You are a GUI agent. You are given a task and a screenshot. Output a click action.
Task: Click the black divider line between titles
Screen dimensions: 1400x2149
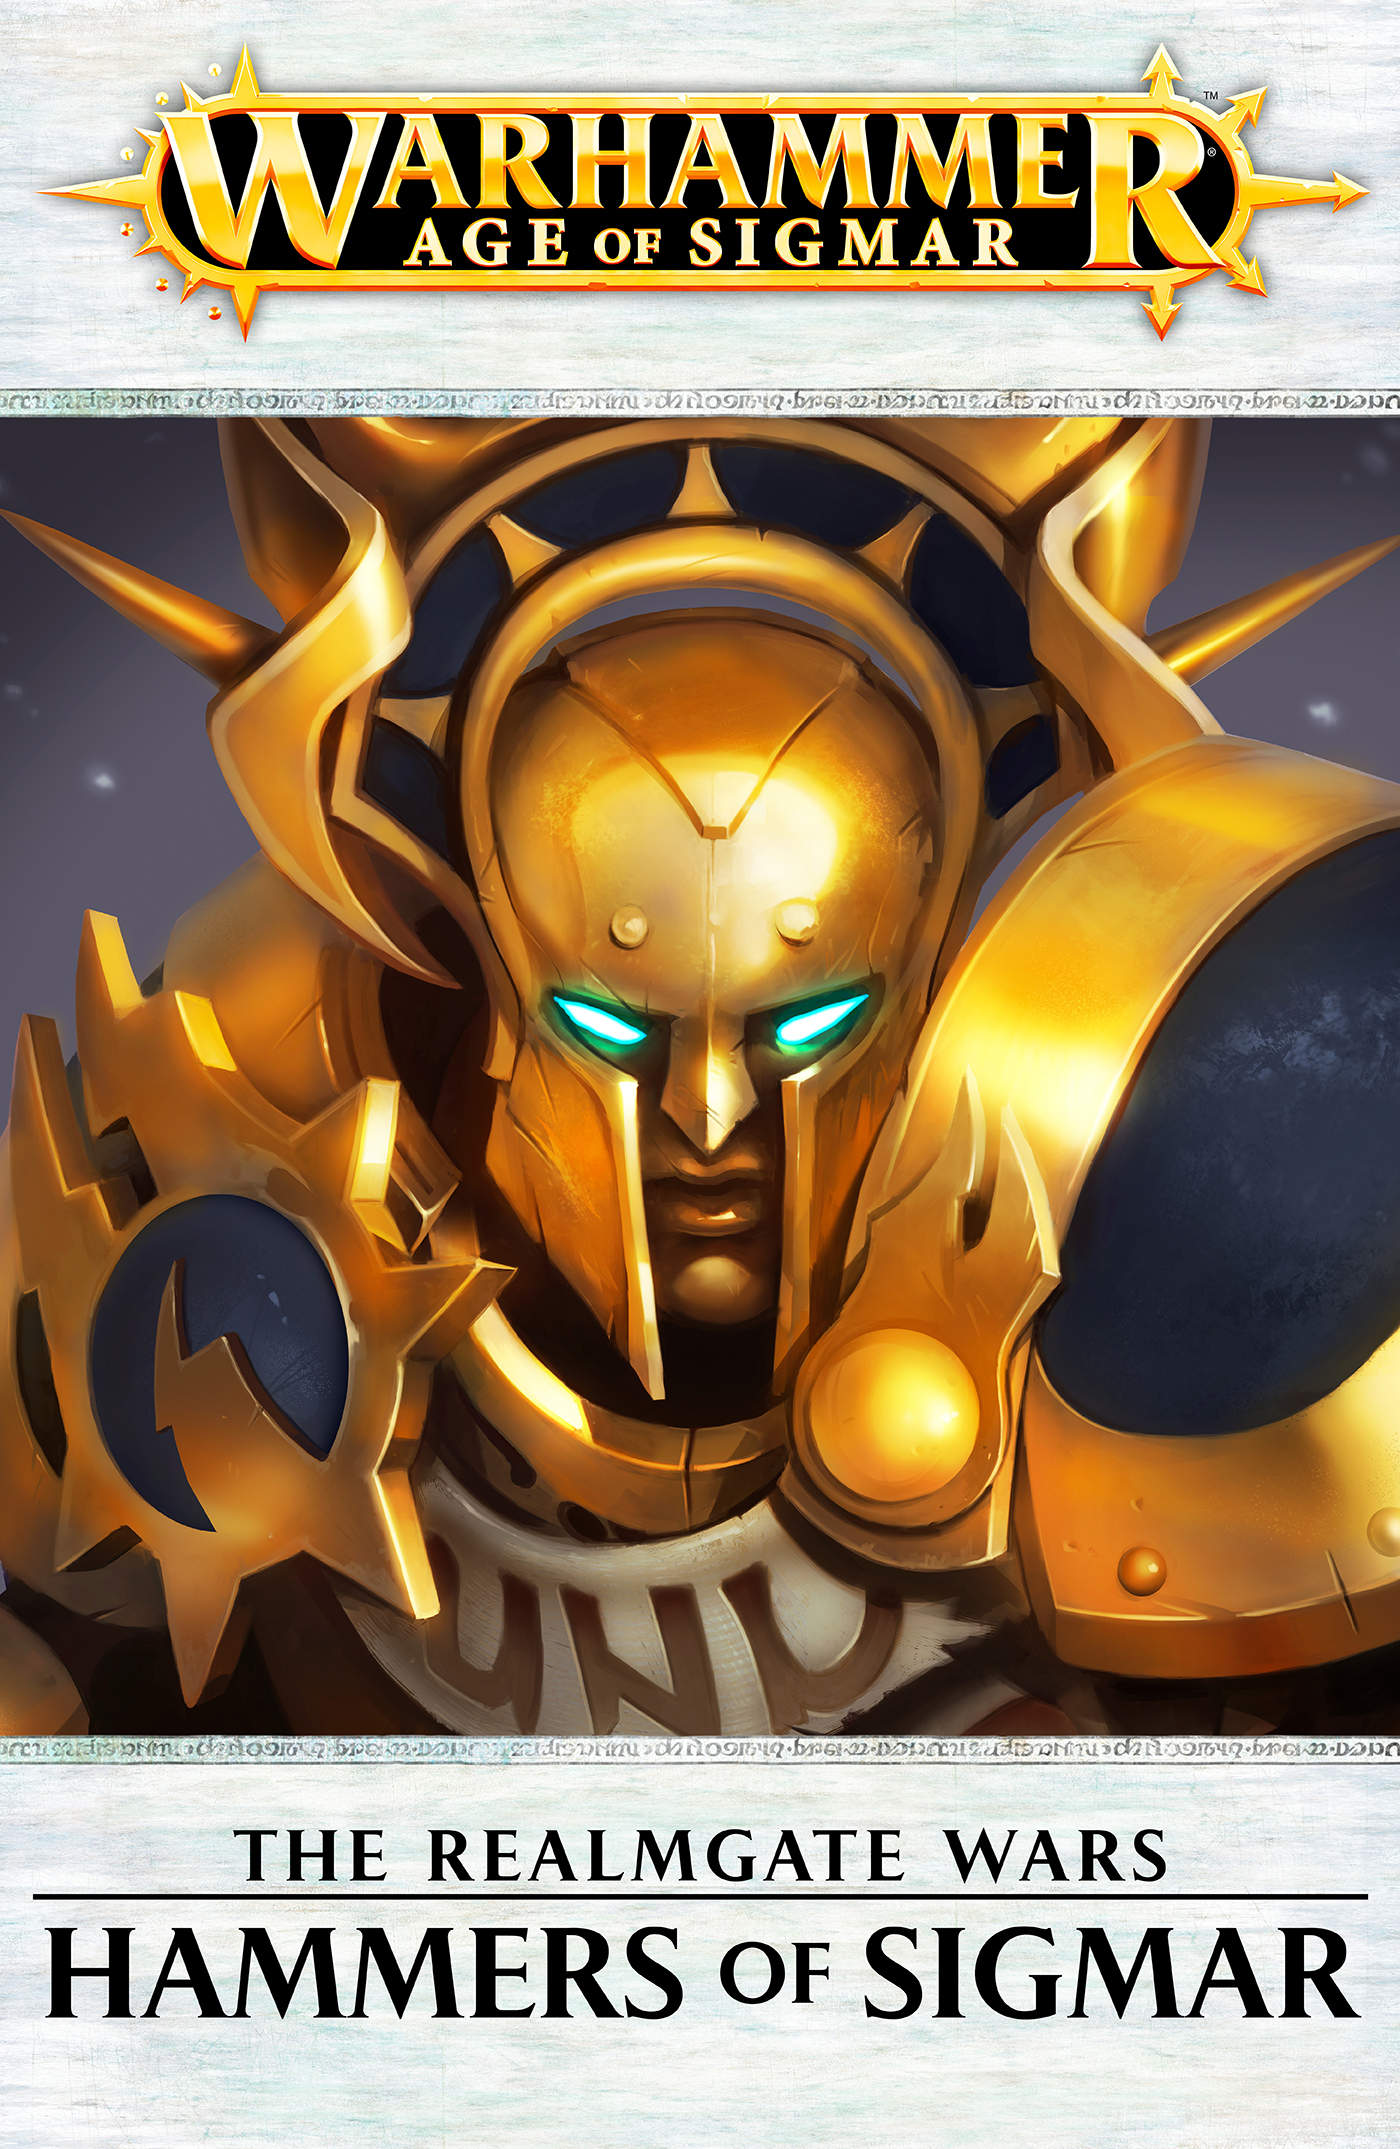[x=700, y=1896]
